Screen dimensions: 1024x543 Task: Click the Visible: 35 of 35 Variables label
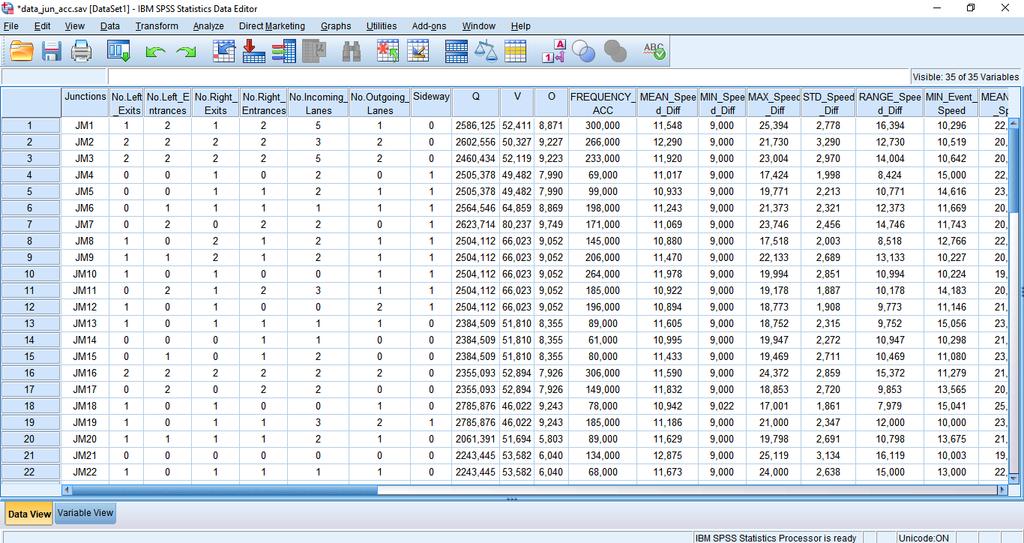tap(965, 76)
